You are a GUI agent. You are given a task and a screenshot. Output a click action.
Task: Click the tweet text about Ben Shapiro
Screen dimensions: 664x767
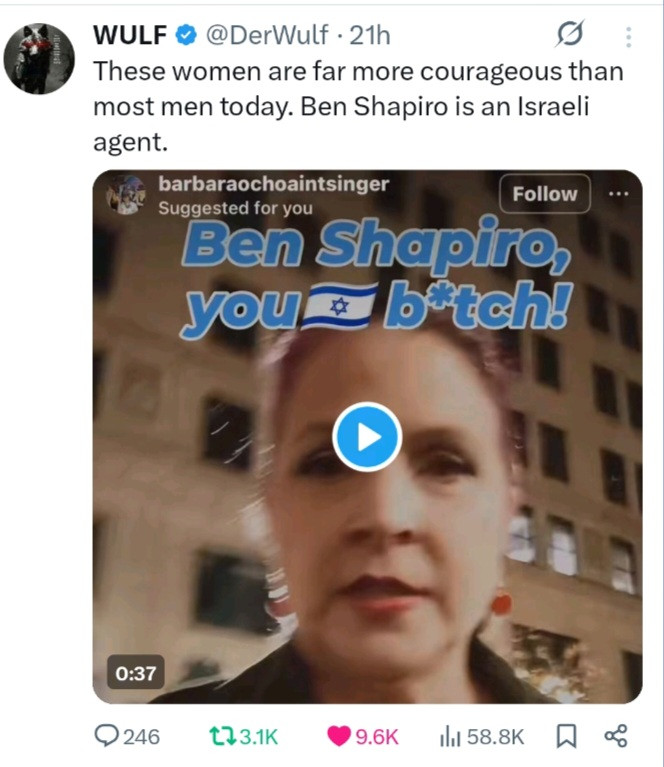358,107
